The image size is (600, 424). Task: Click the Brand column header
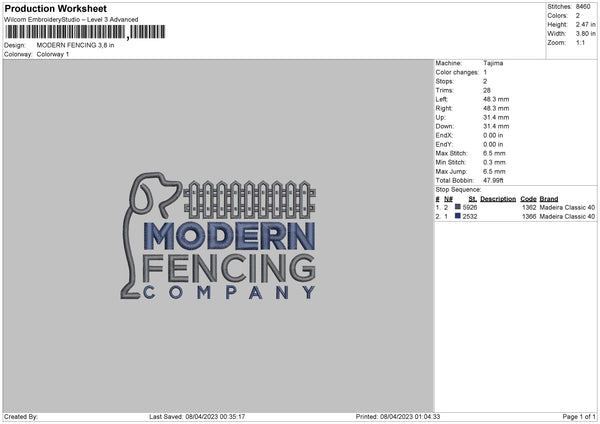click(x=549, y=199)
